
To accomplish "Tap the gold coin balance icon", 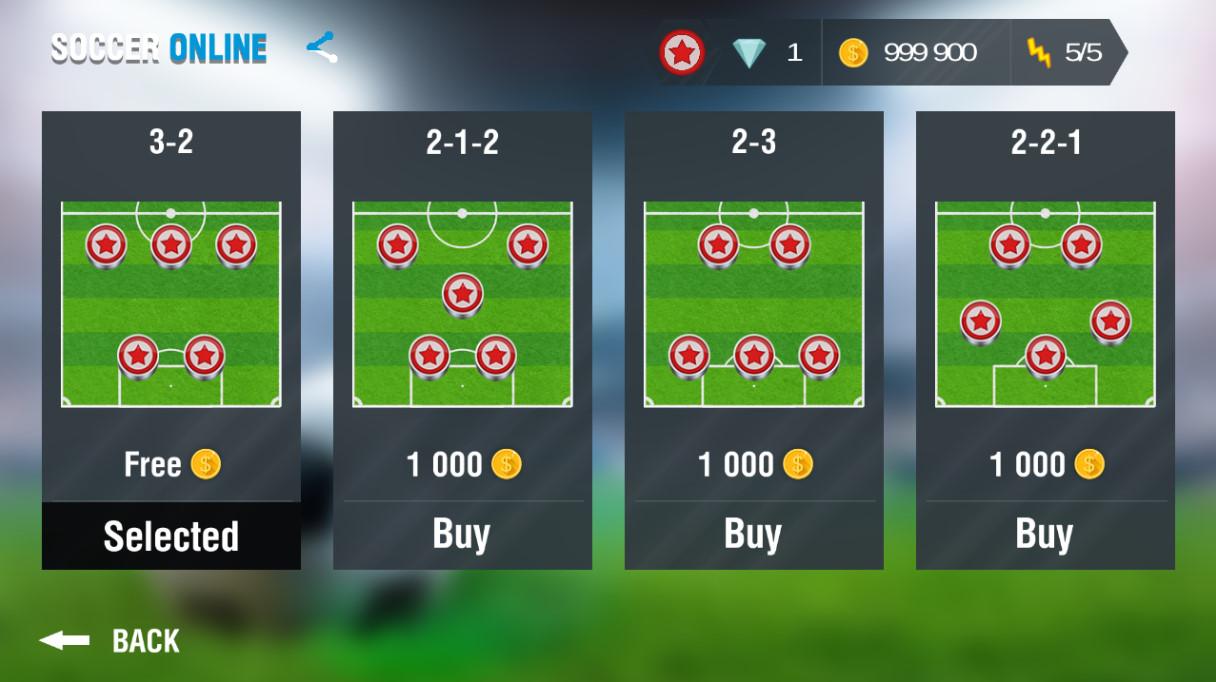I will point(853,52).
